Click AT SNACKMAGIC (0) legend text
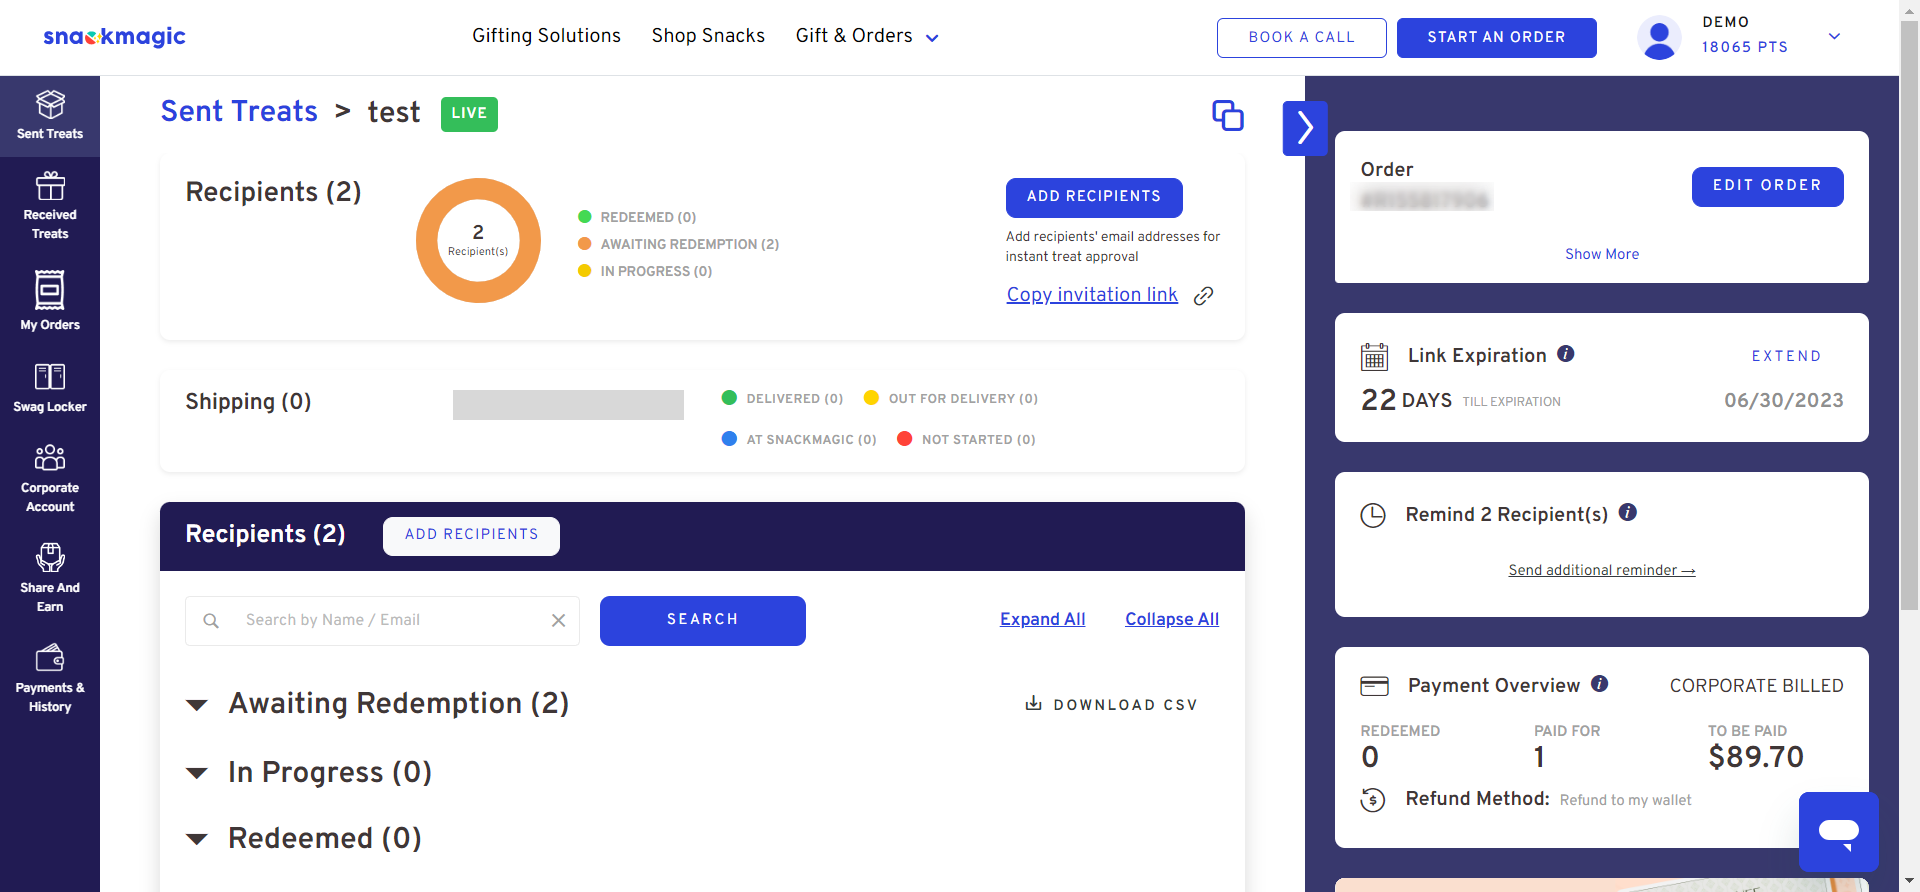1920x892 pixels. [811, 439]
